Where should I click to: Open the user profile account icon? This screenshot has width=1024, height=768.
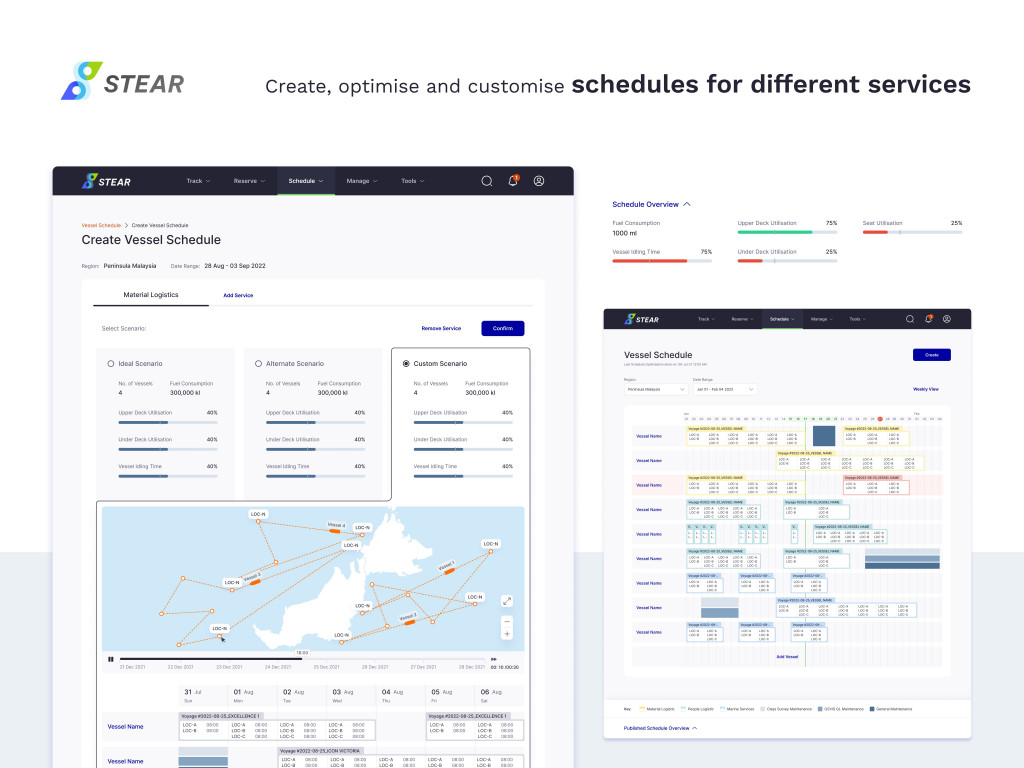pyautogui.click(x=539, y=181)
